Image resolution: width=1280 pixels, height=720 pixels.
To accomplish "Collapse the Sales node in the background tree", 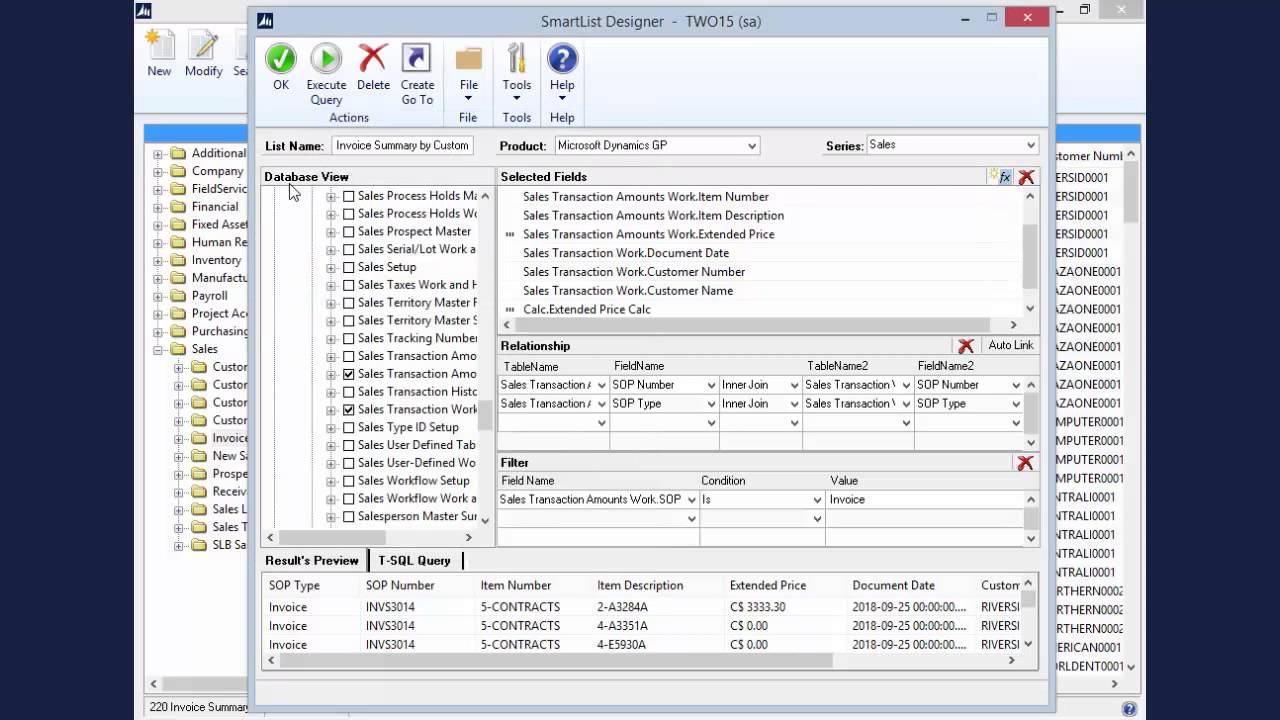I will [x=158, y=350].
